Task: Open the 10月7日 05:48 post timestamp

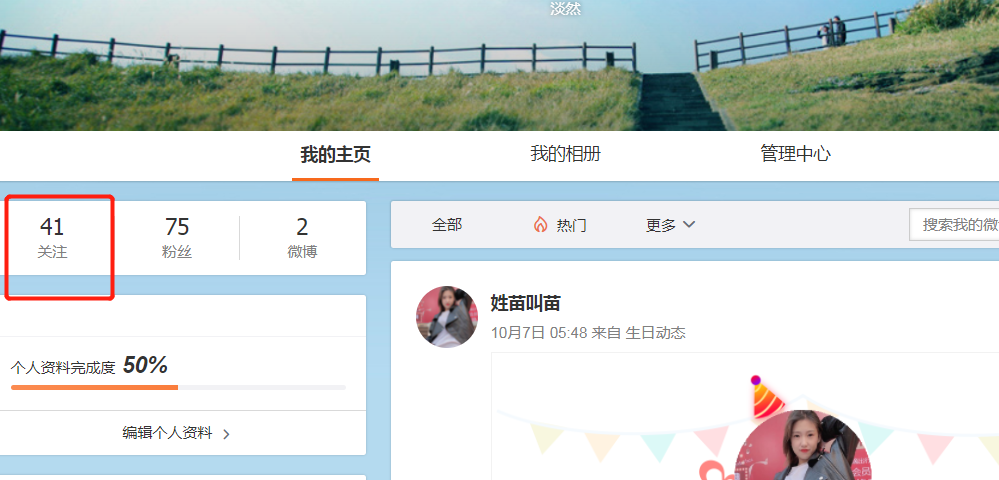Action: click(539, 333)
